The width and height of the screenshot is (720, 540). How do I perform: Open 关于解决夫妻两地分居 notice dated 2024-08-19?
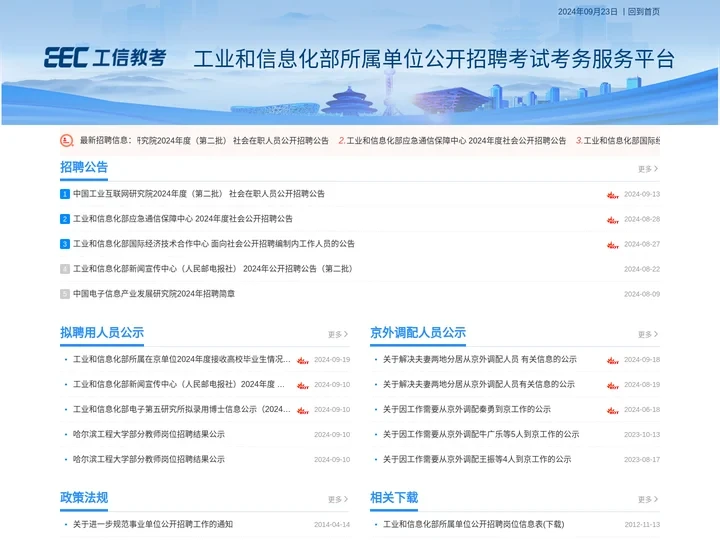pos(479,384)
